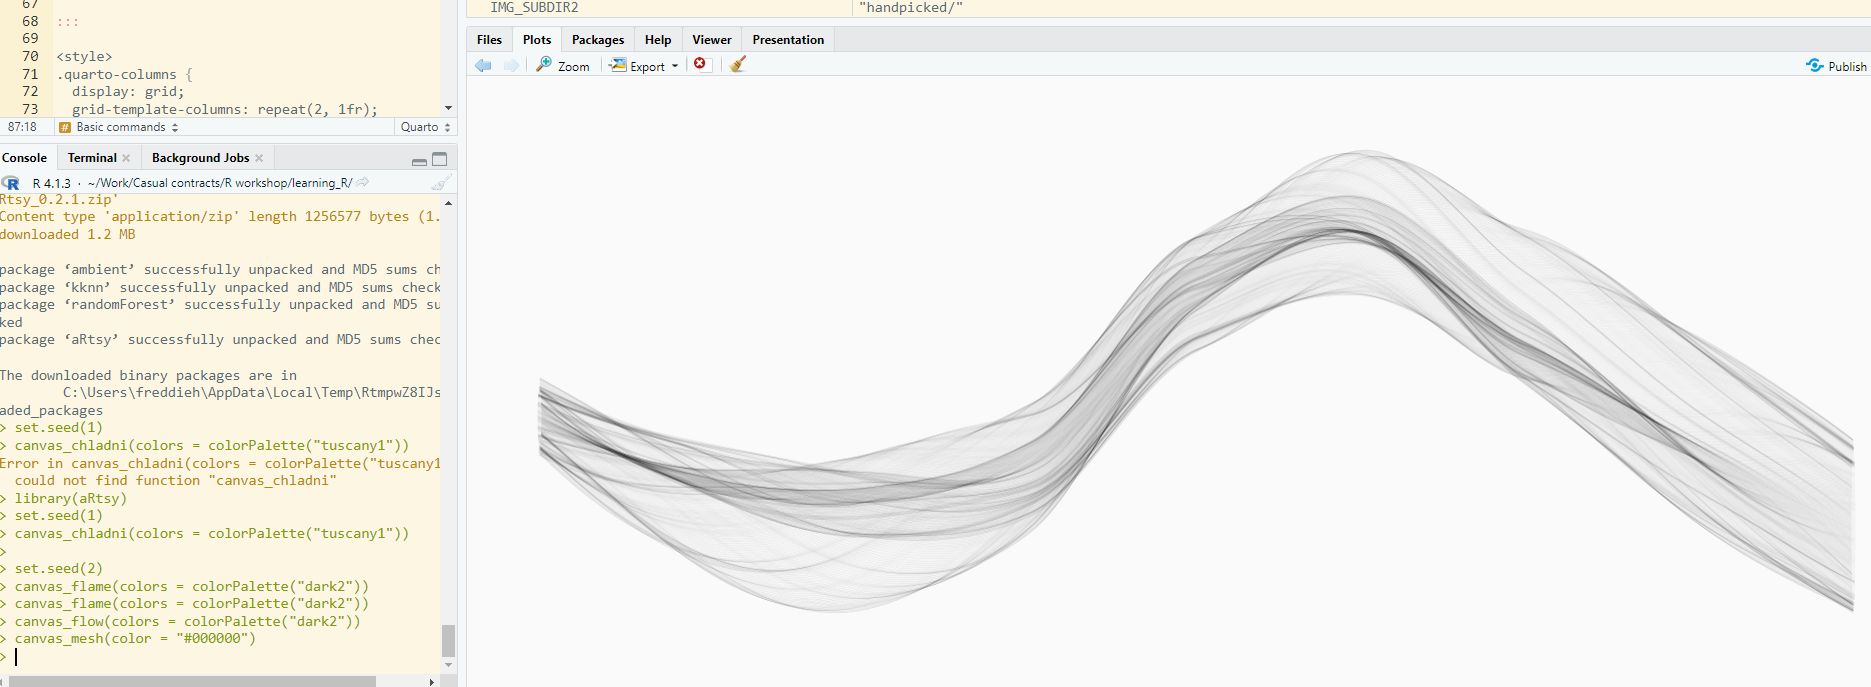Go to the previous plot using back arrow

click(x=483, y=65)
